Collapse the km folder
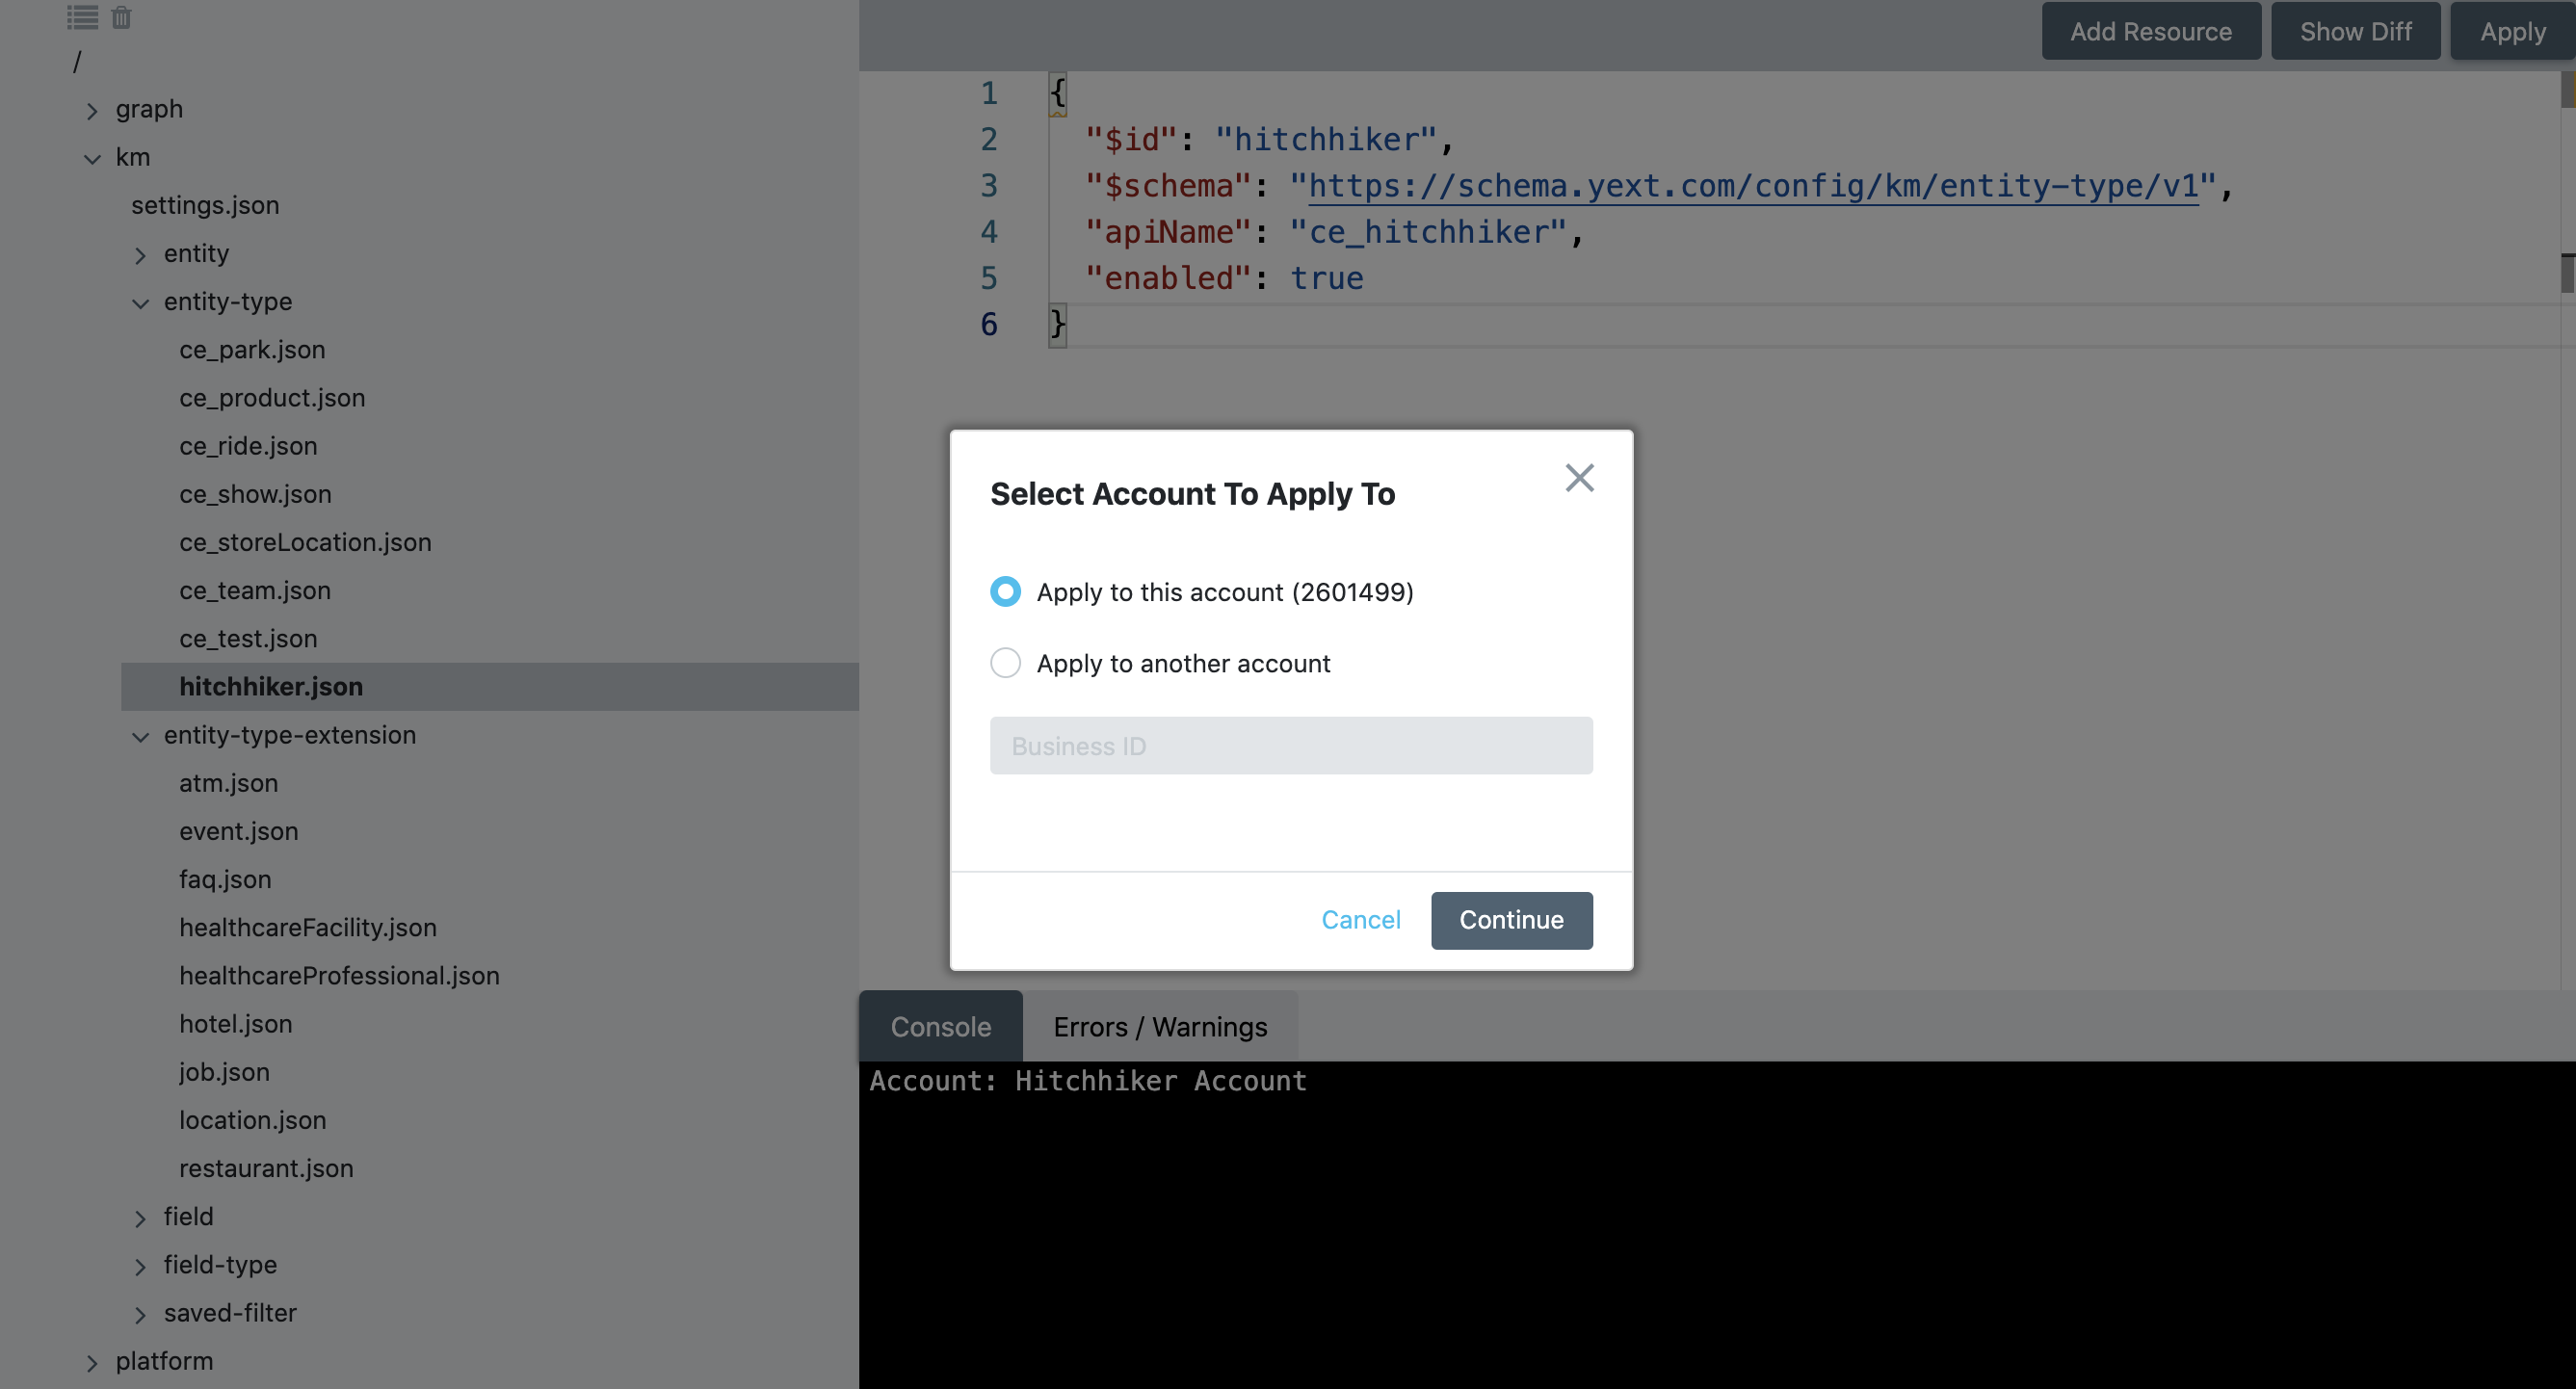This screenshot has width=2576, height=1389. pyautogui.click(x=92, y=159)
